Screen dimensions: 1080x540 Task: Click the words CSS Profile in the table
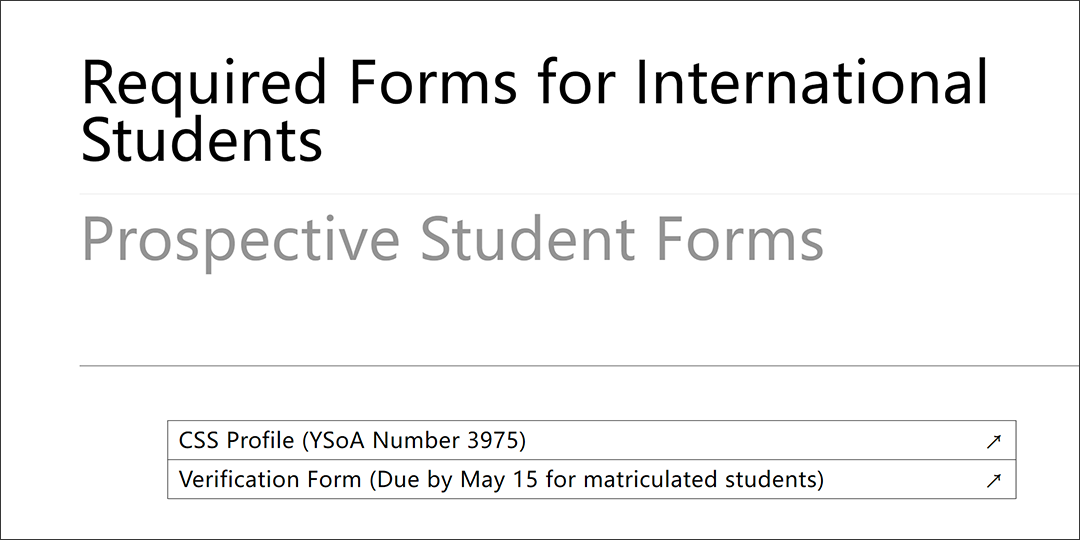click(236, 440)
